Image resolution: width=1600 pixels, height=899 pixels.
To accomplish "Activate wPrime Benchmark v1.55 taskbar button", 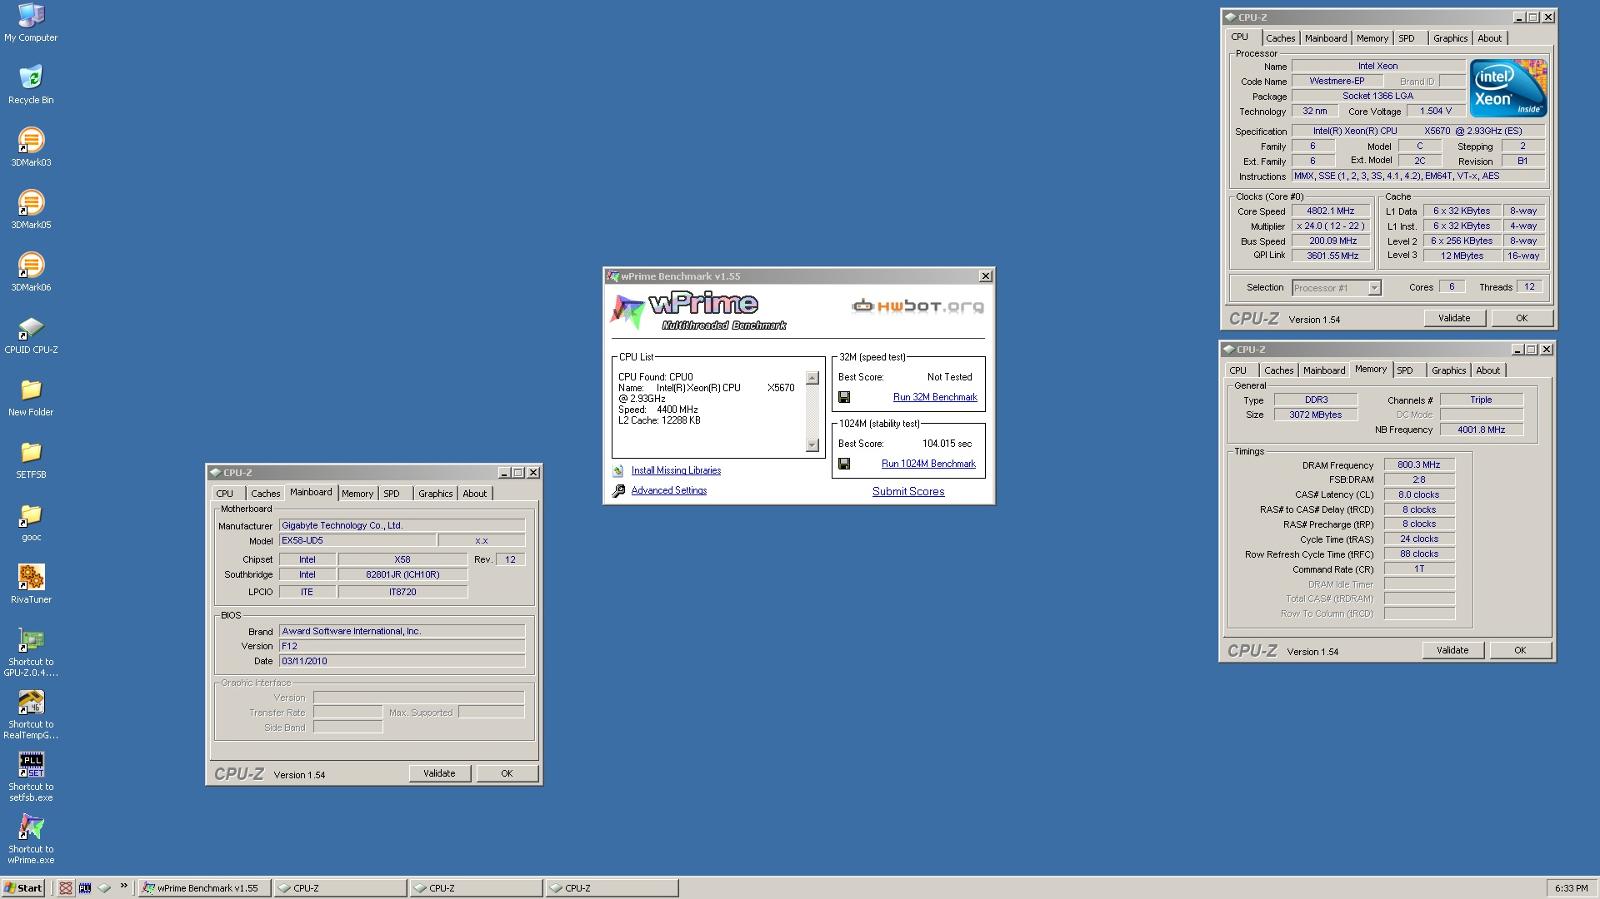I will click(204, 888).
